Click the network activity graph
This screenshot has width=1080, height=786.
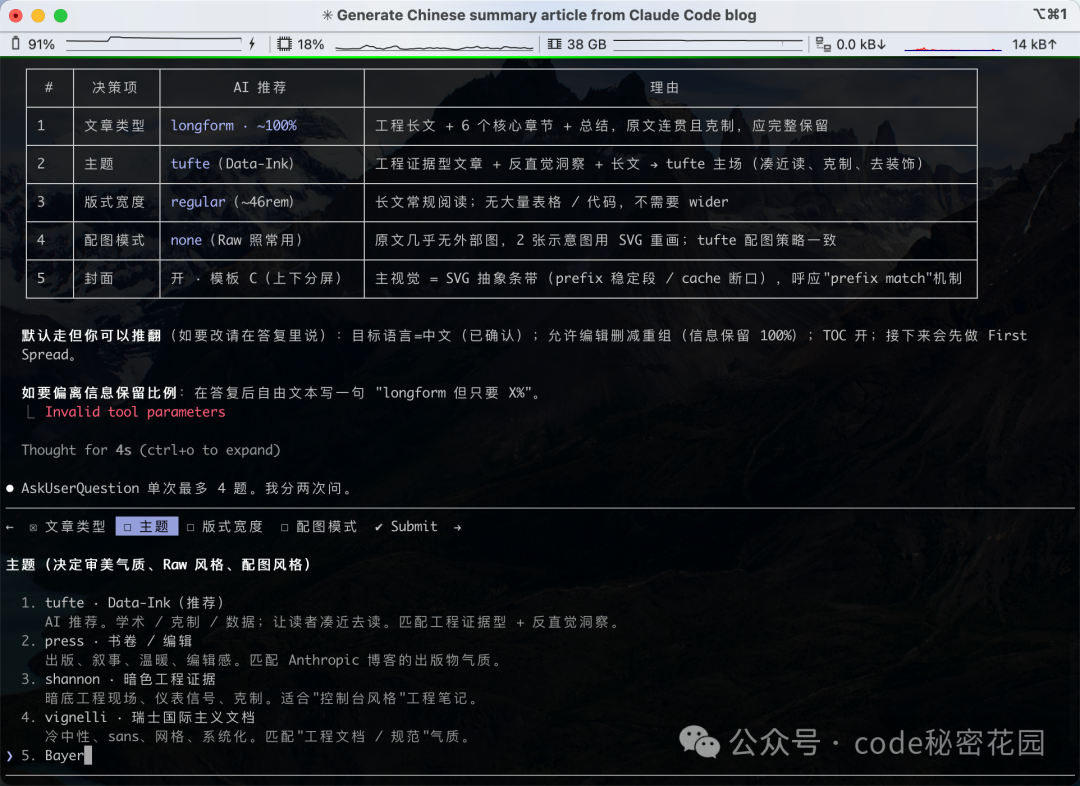pos(953,47)
